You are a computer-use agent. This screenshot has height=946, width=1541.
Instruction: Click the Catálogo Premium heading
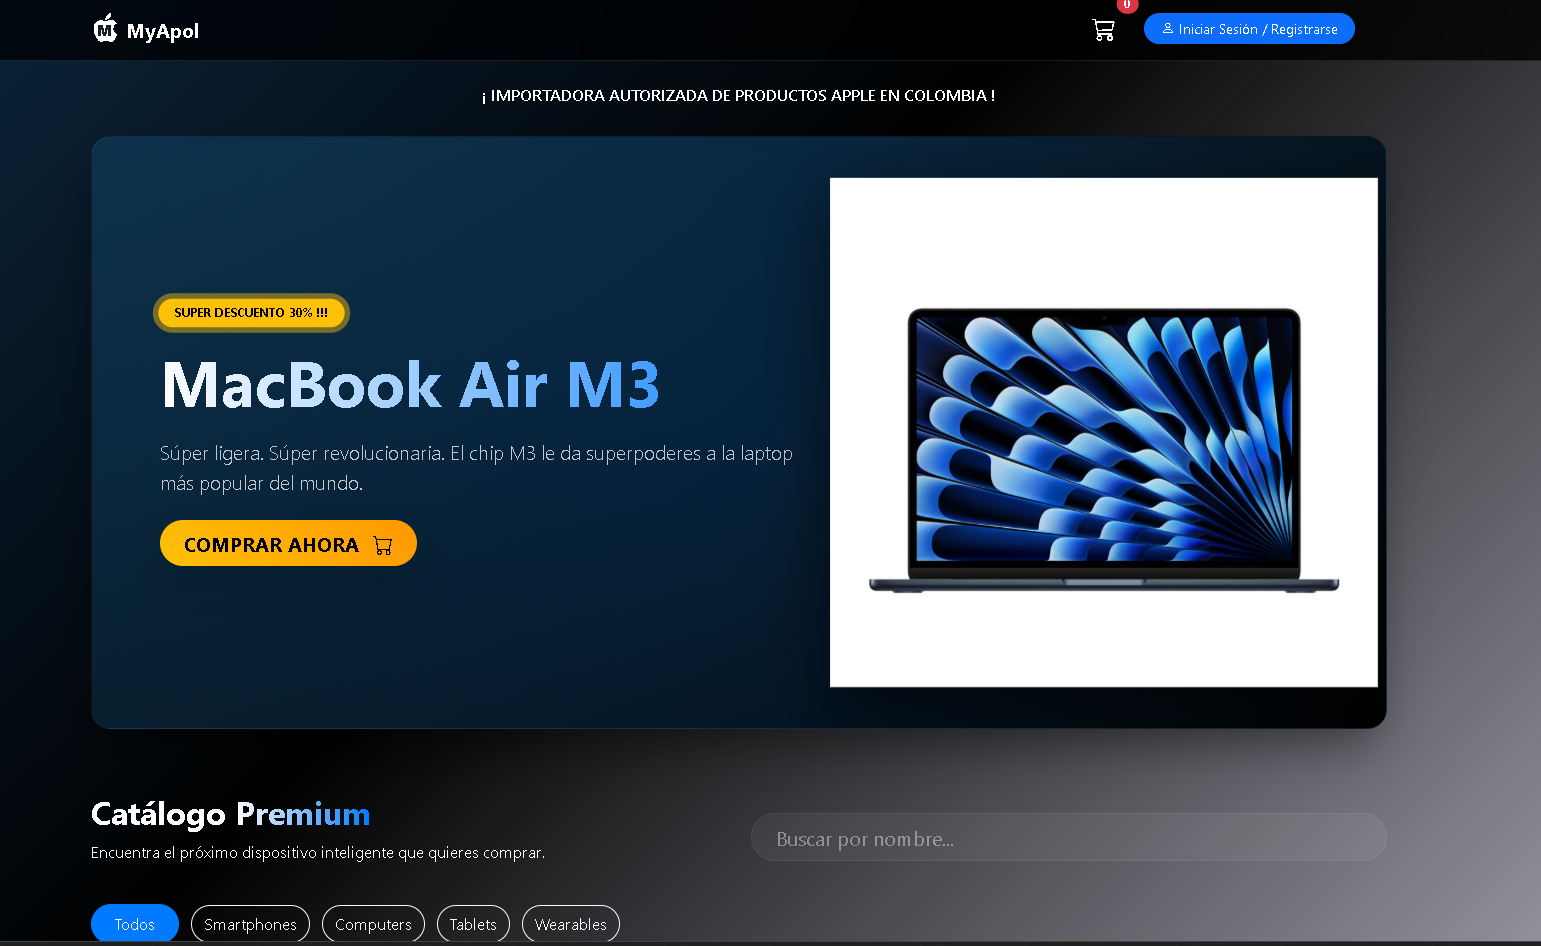pyautogui.click(x=230, y=814)
